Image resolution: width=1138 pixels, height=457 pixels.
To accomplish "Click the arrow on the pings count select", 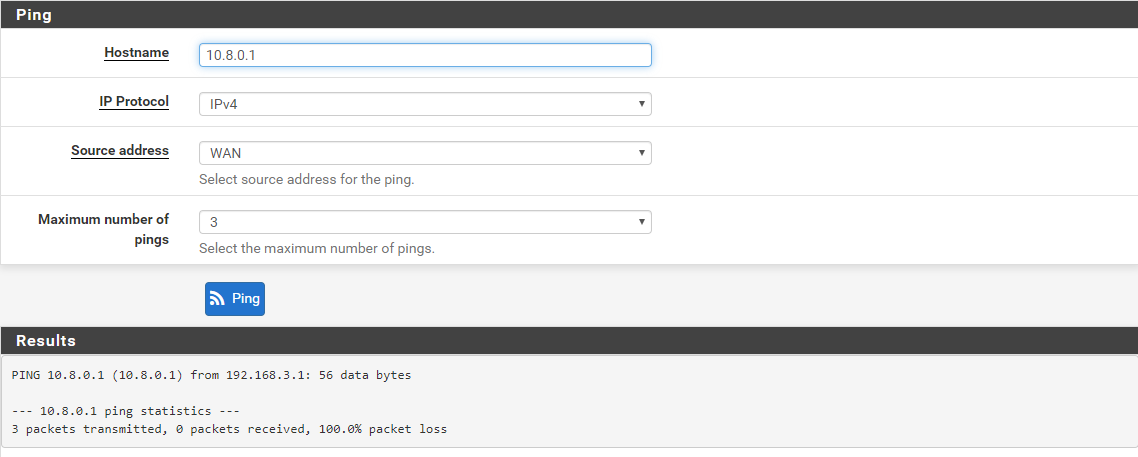I will [x=642, y=222].
